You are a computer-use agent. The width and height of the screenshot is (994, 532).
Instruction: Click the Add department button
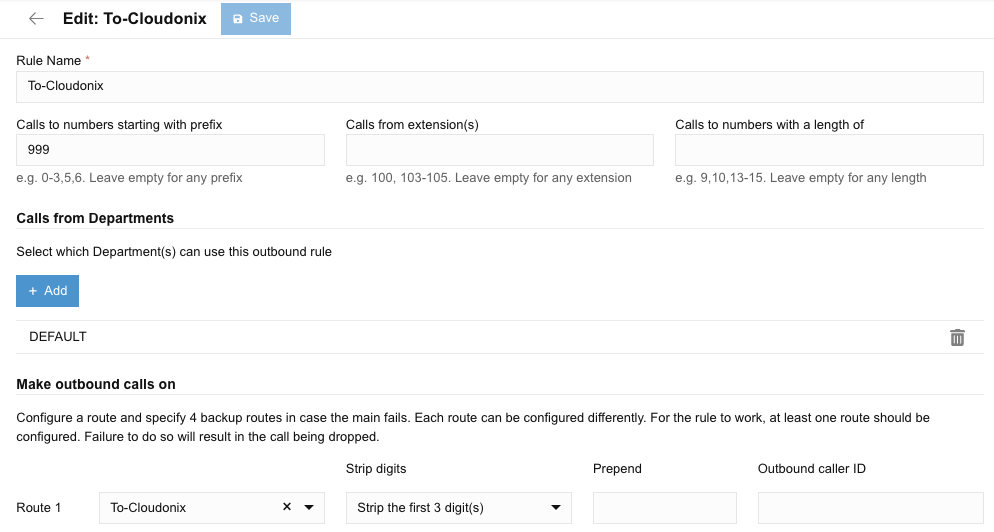coord(47,290)
